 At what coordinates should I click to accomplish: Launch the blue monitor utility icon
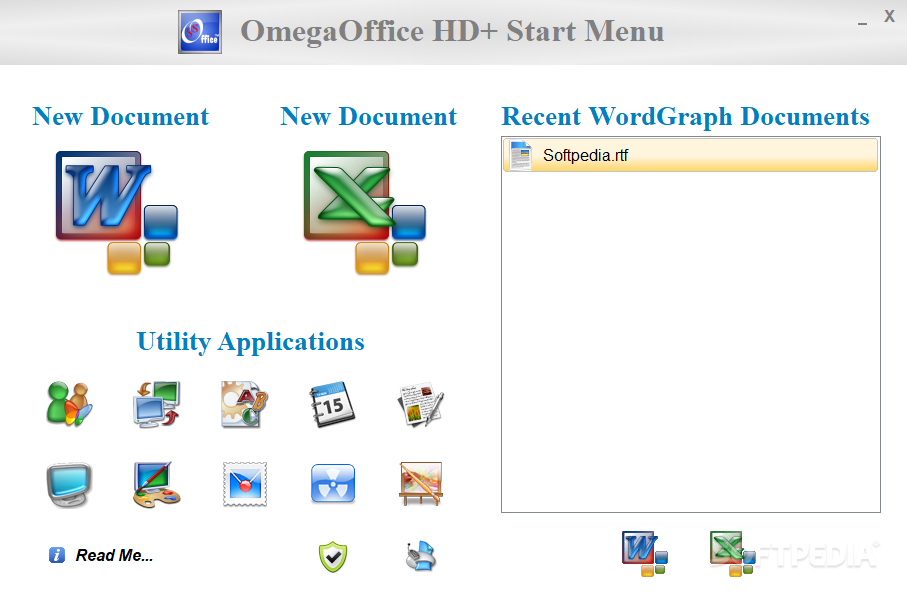[69, 484]
